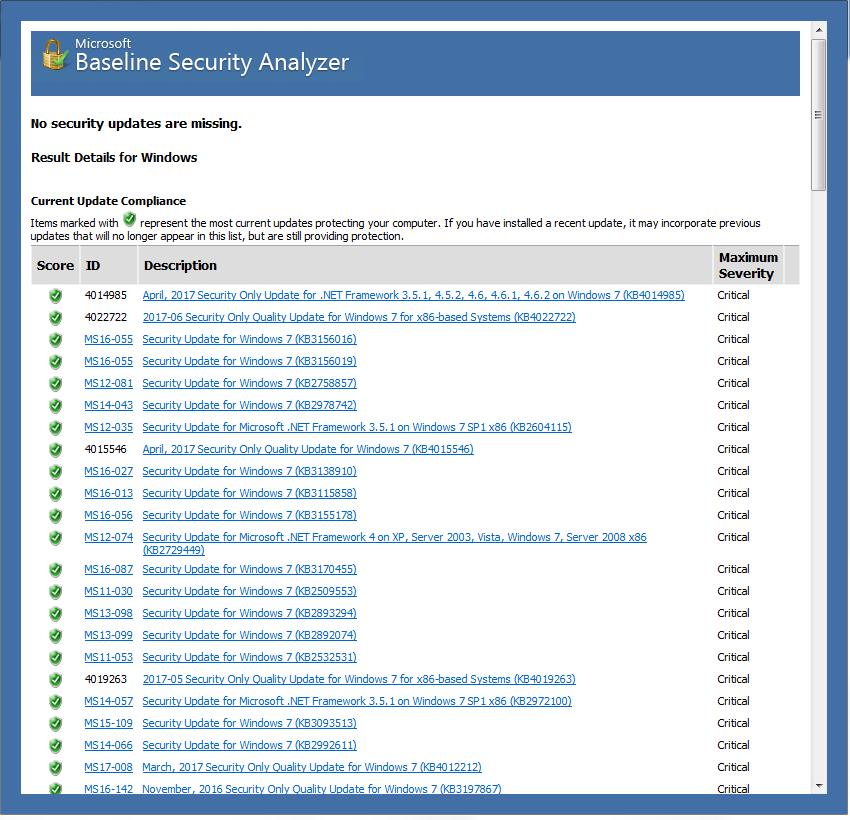This screenshot has height=820, width=850.
Task: Open the March 2017 update KB4012212 link
Action: point(311,768)
